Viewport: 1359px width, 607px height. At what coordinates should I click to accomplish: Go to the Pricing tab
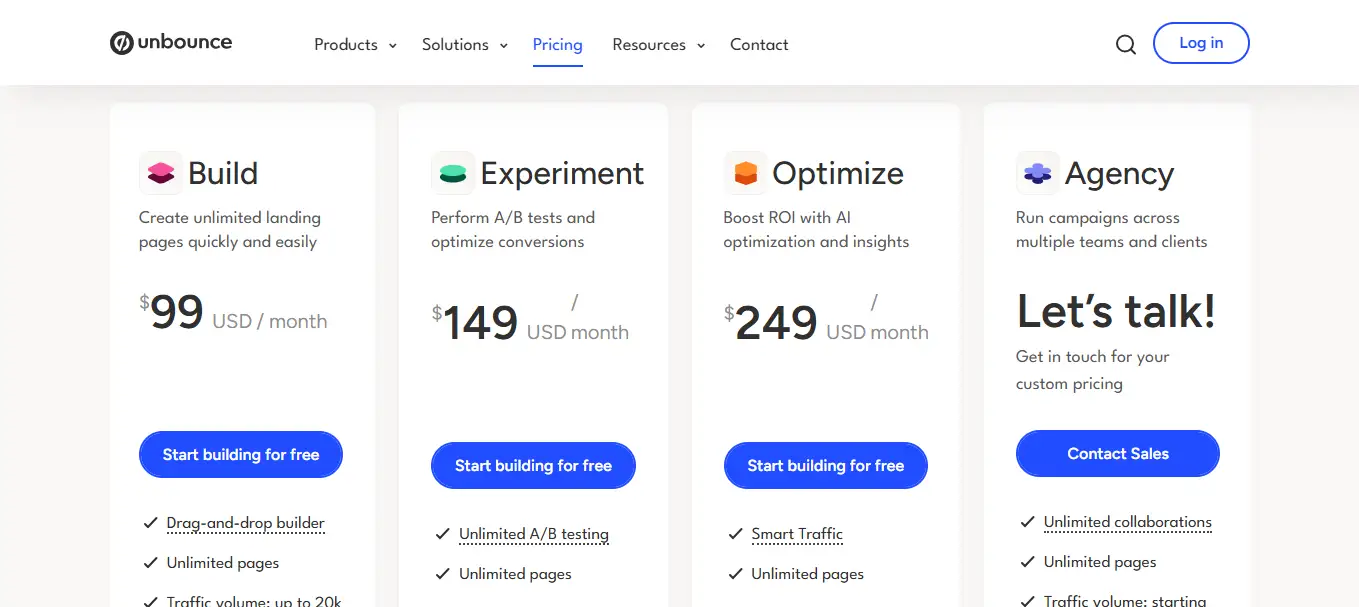pos(557,45)
